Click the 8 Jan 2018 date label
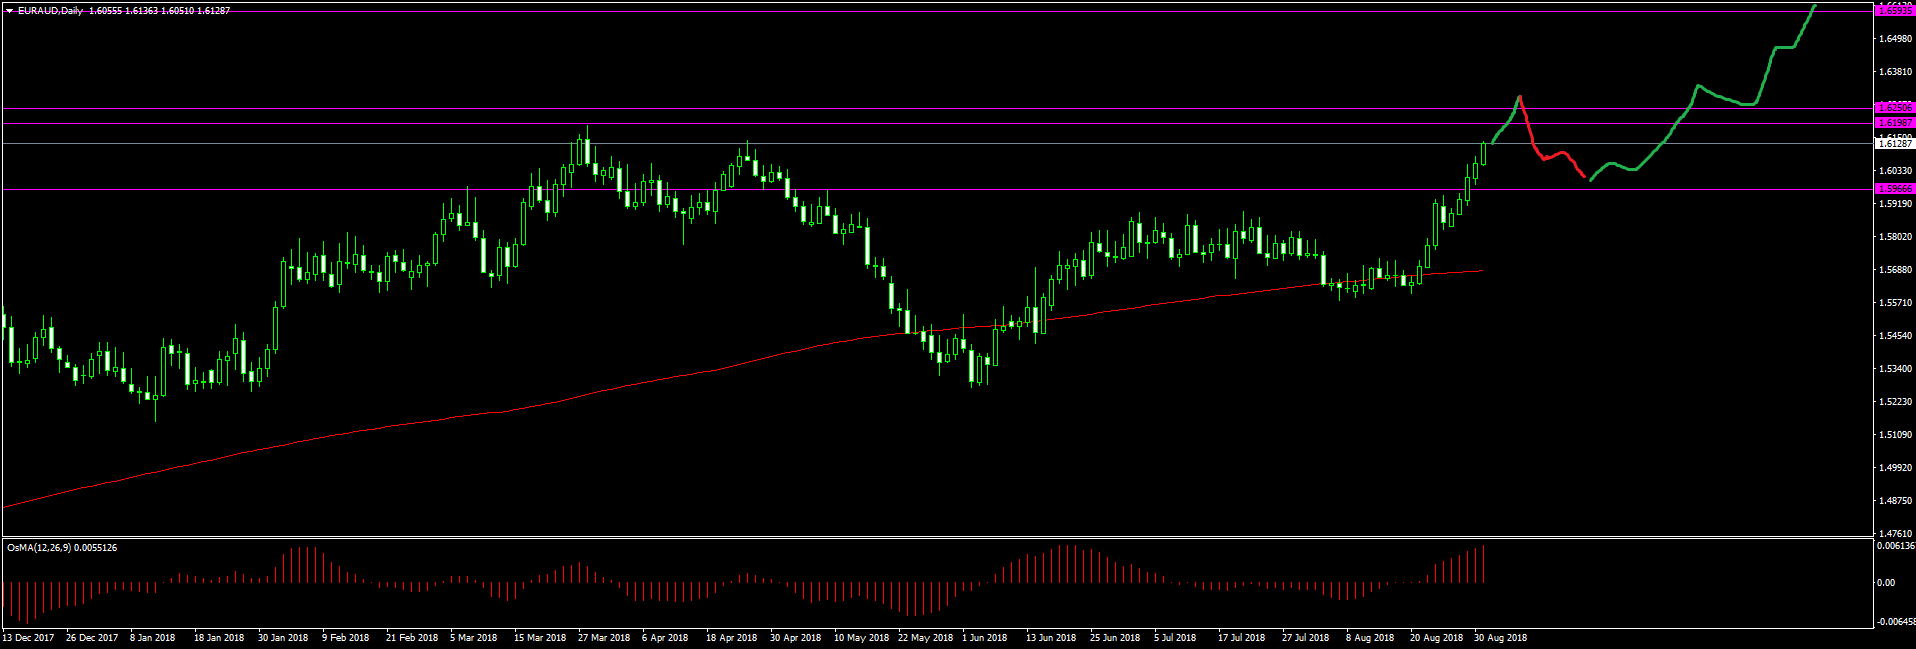The image size is (1916, 649). tap(152, 638)
